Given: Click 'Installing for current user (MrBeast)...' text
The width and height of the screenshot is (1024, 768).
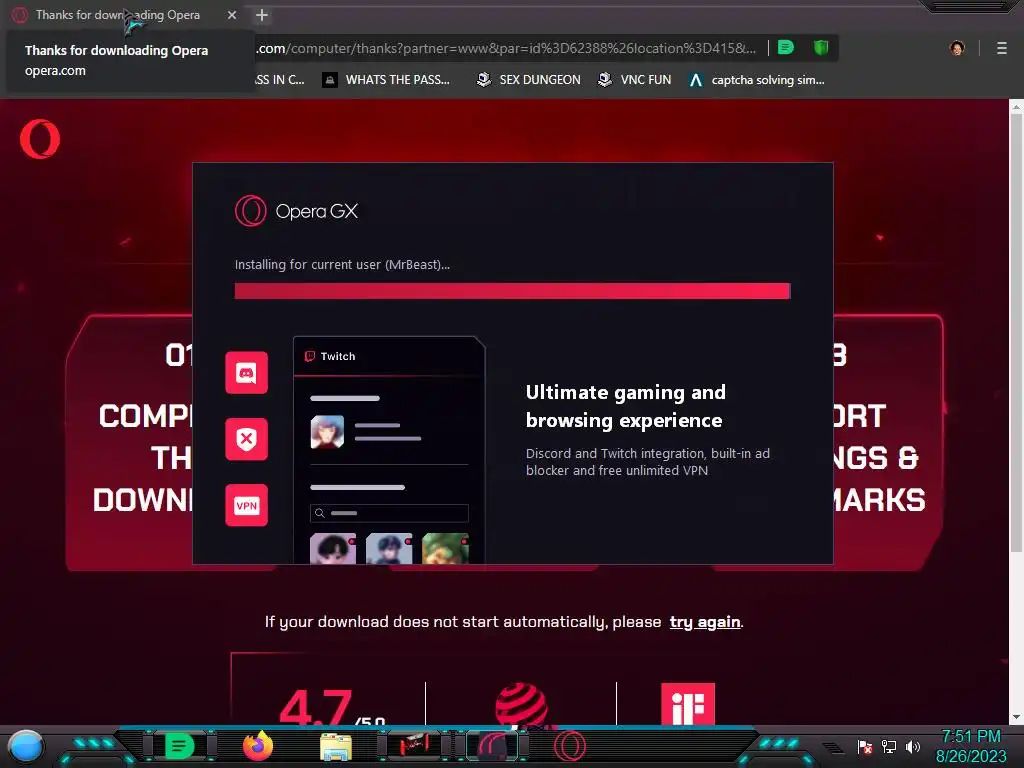Looking at the screenshot, I should pyautogui.click(x=342, y=264).
